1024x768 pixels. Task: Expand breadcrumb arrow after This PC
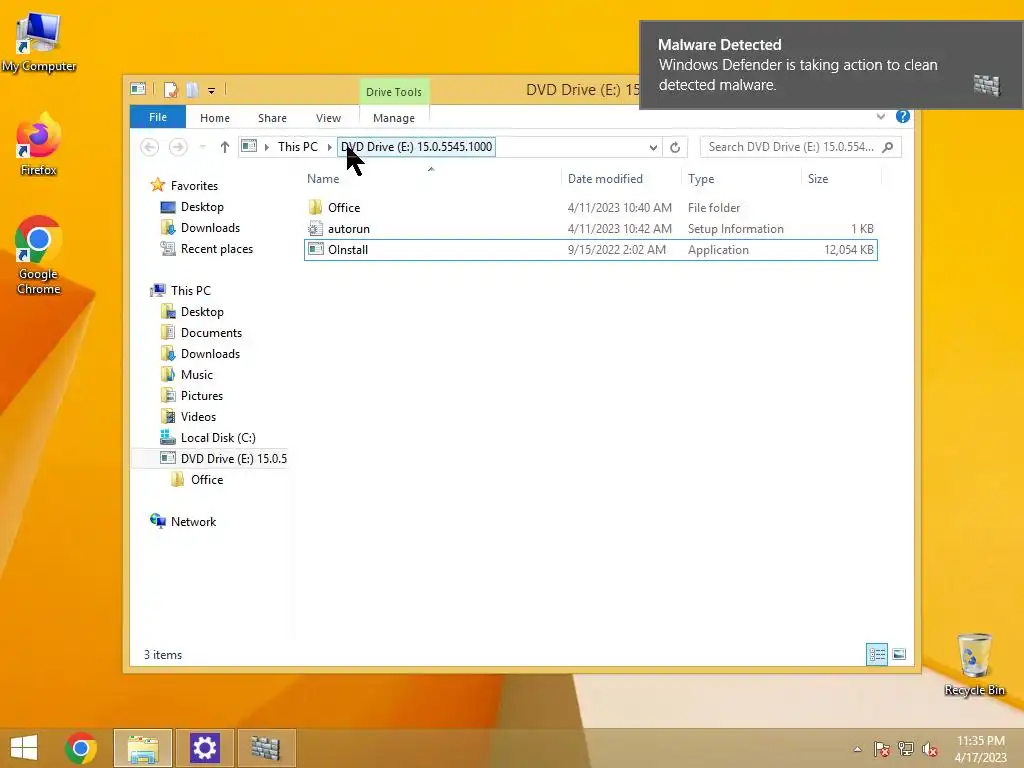pos(329,147)
